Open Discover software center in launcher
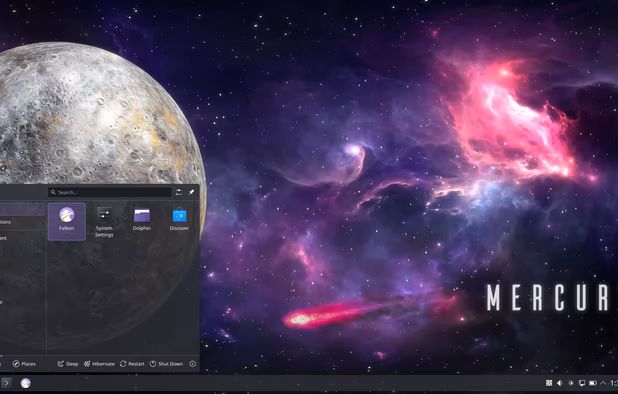This screenshot has height=394, width=618. (x=179, y=220)
